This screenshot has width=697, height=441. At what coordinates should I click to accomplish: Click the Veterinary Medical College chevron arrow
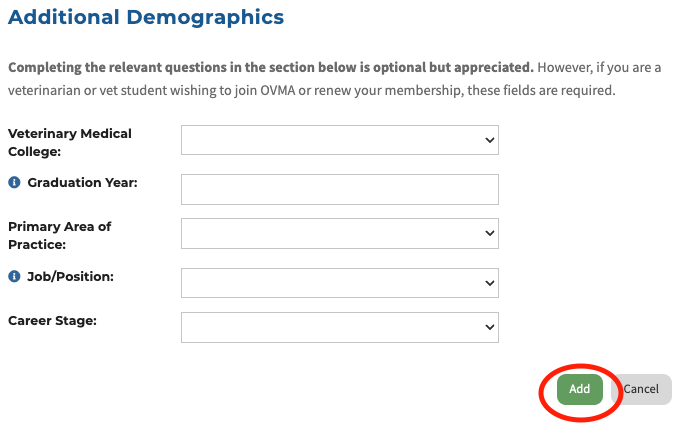point(489,141)
